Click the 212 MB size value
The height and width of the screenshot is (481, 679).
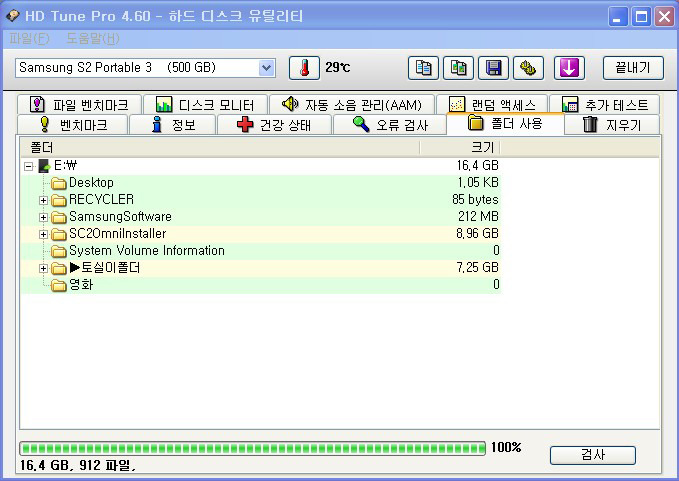click(x=479, y=216)
